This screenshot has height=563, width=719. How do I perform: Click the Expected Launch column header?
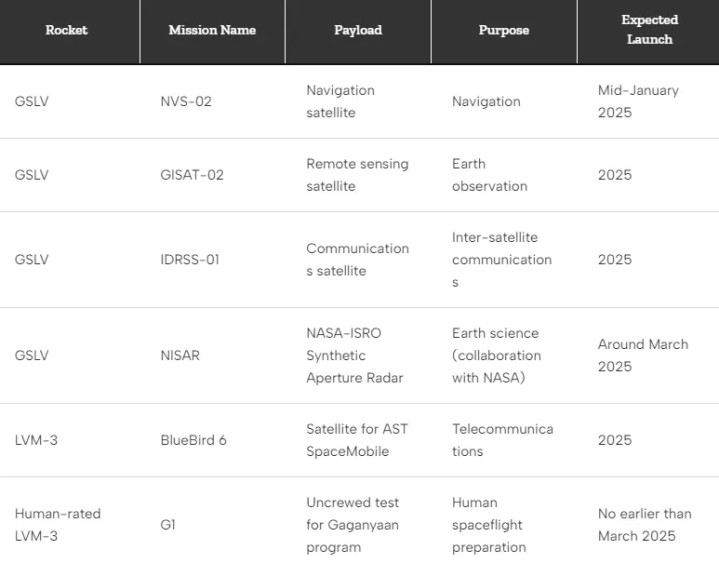coord(649,29)
